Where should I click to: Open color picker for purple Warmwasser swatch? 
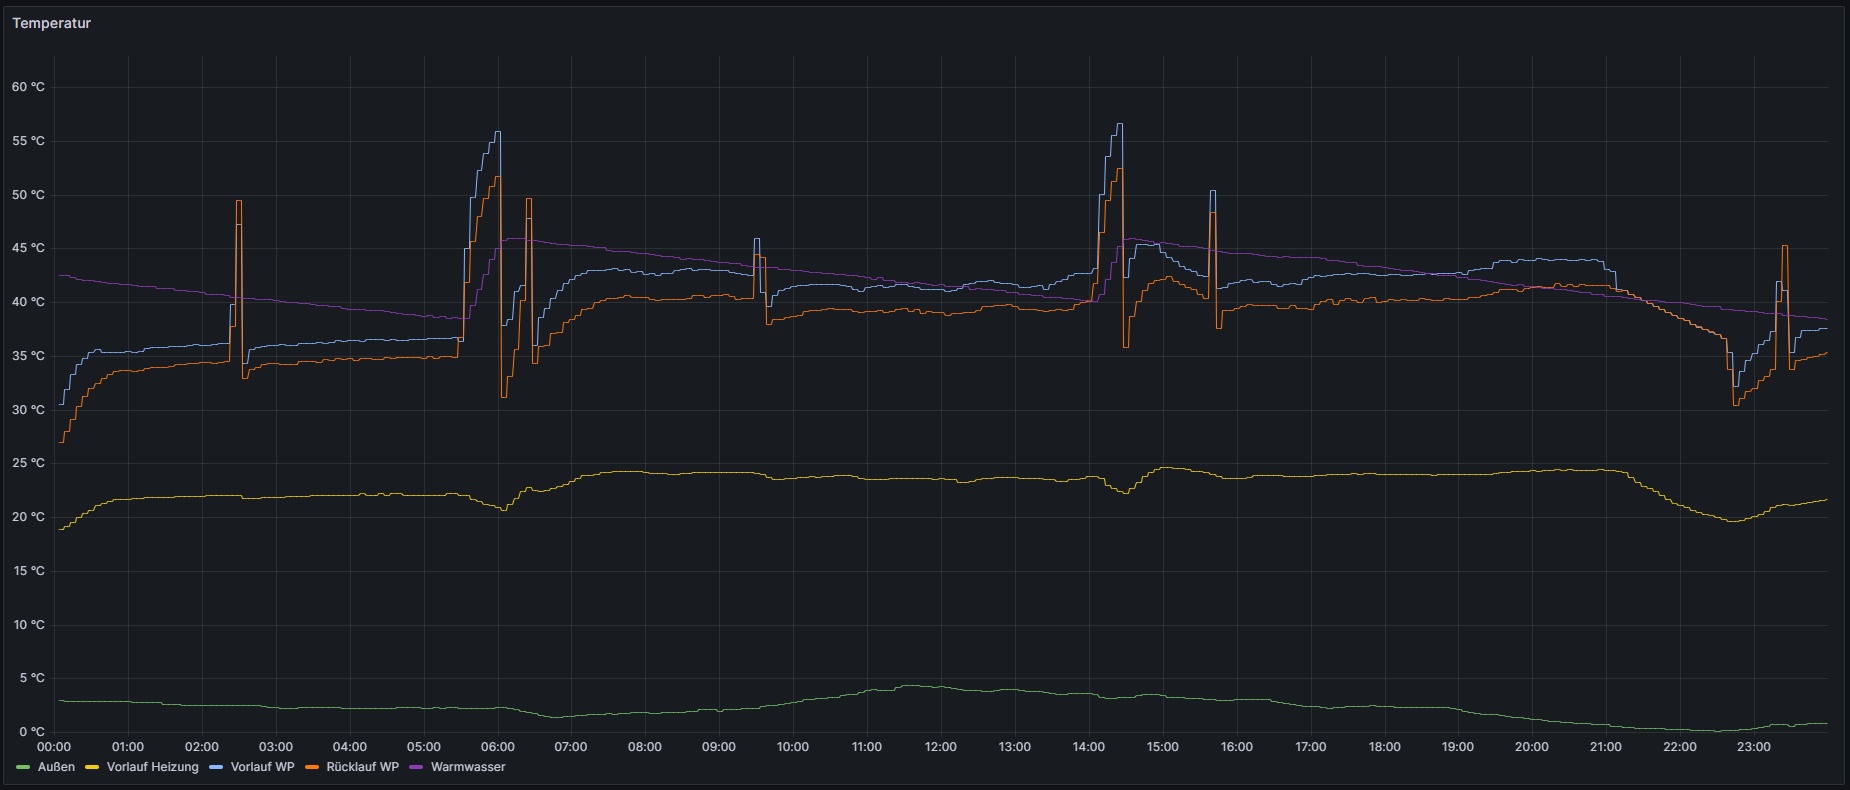pos(417,767)
